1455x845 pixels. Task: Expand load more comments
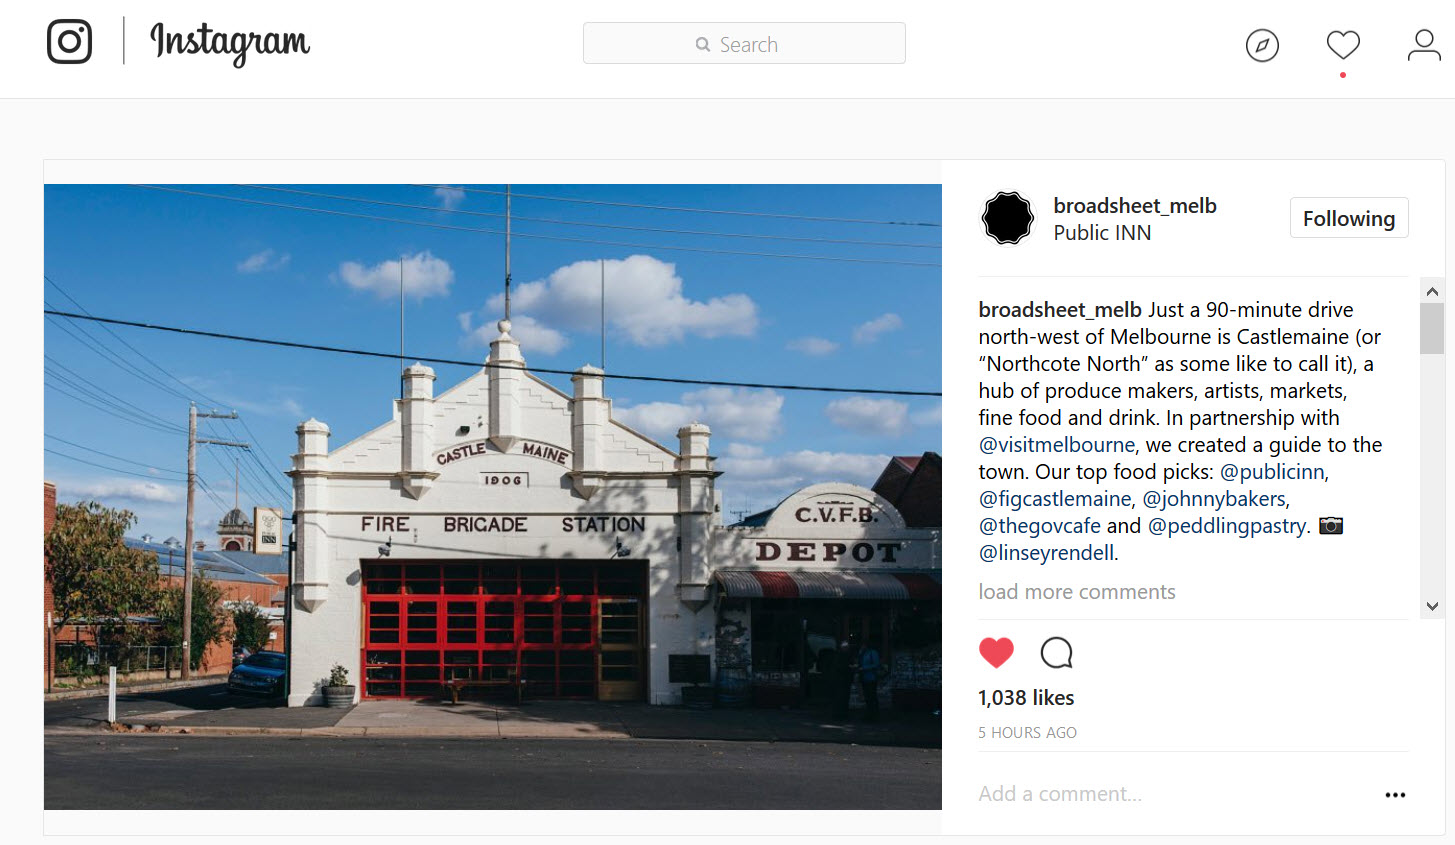click(1077, 592)
